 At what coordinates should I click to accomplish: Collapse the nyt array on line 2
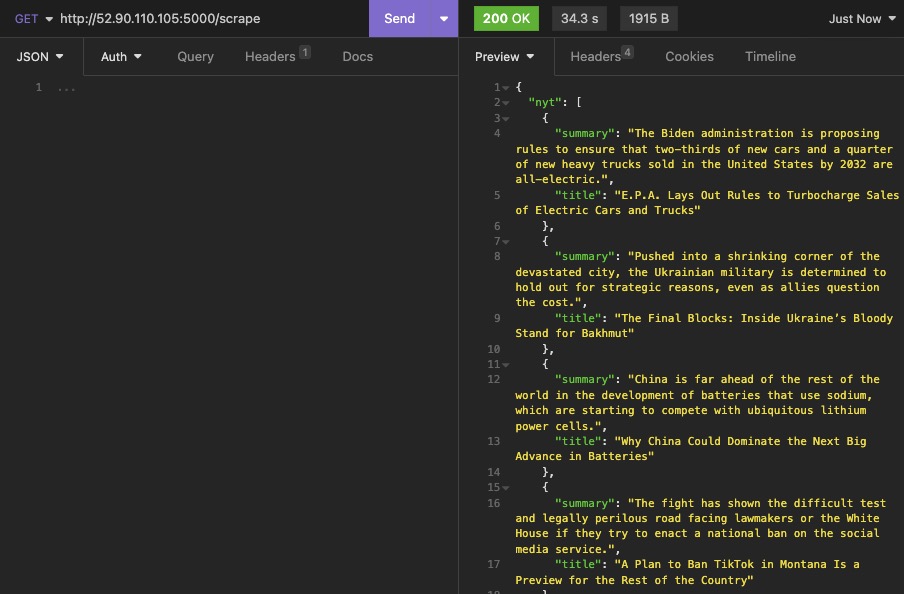(x=506, y=103)
